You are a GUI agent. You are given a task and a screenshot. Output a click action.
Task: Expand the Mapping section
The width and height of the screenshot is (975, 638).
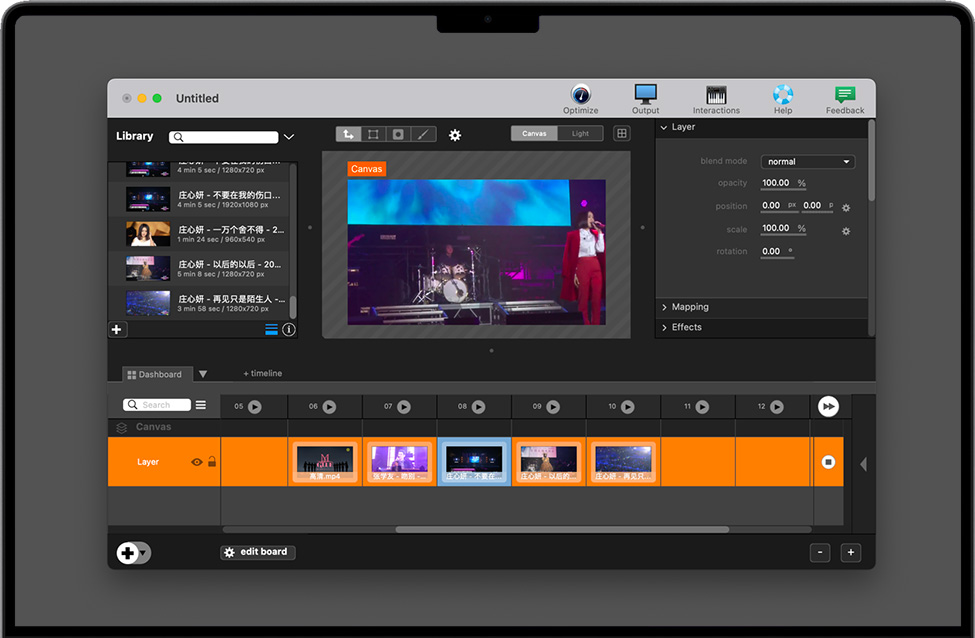click(x=690, y=307)
